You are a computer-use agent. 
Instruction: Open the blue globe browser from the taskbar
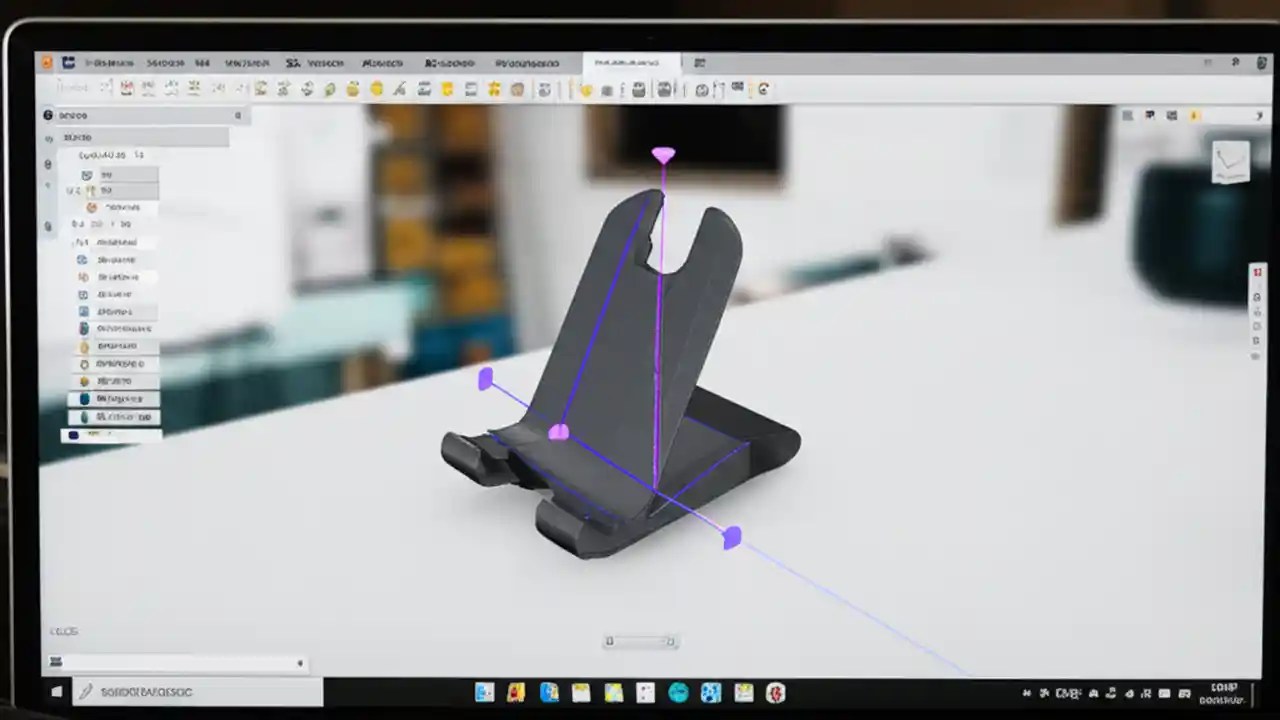pyautogui.click(x=679, y=692)
